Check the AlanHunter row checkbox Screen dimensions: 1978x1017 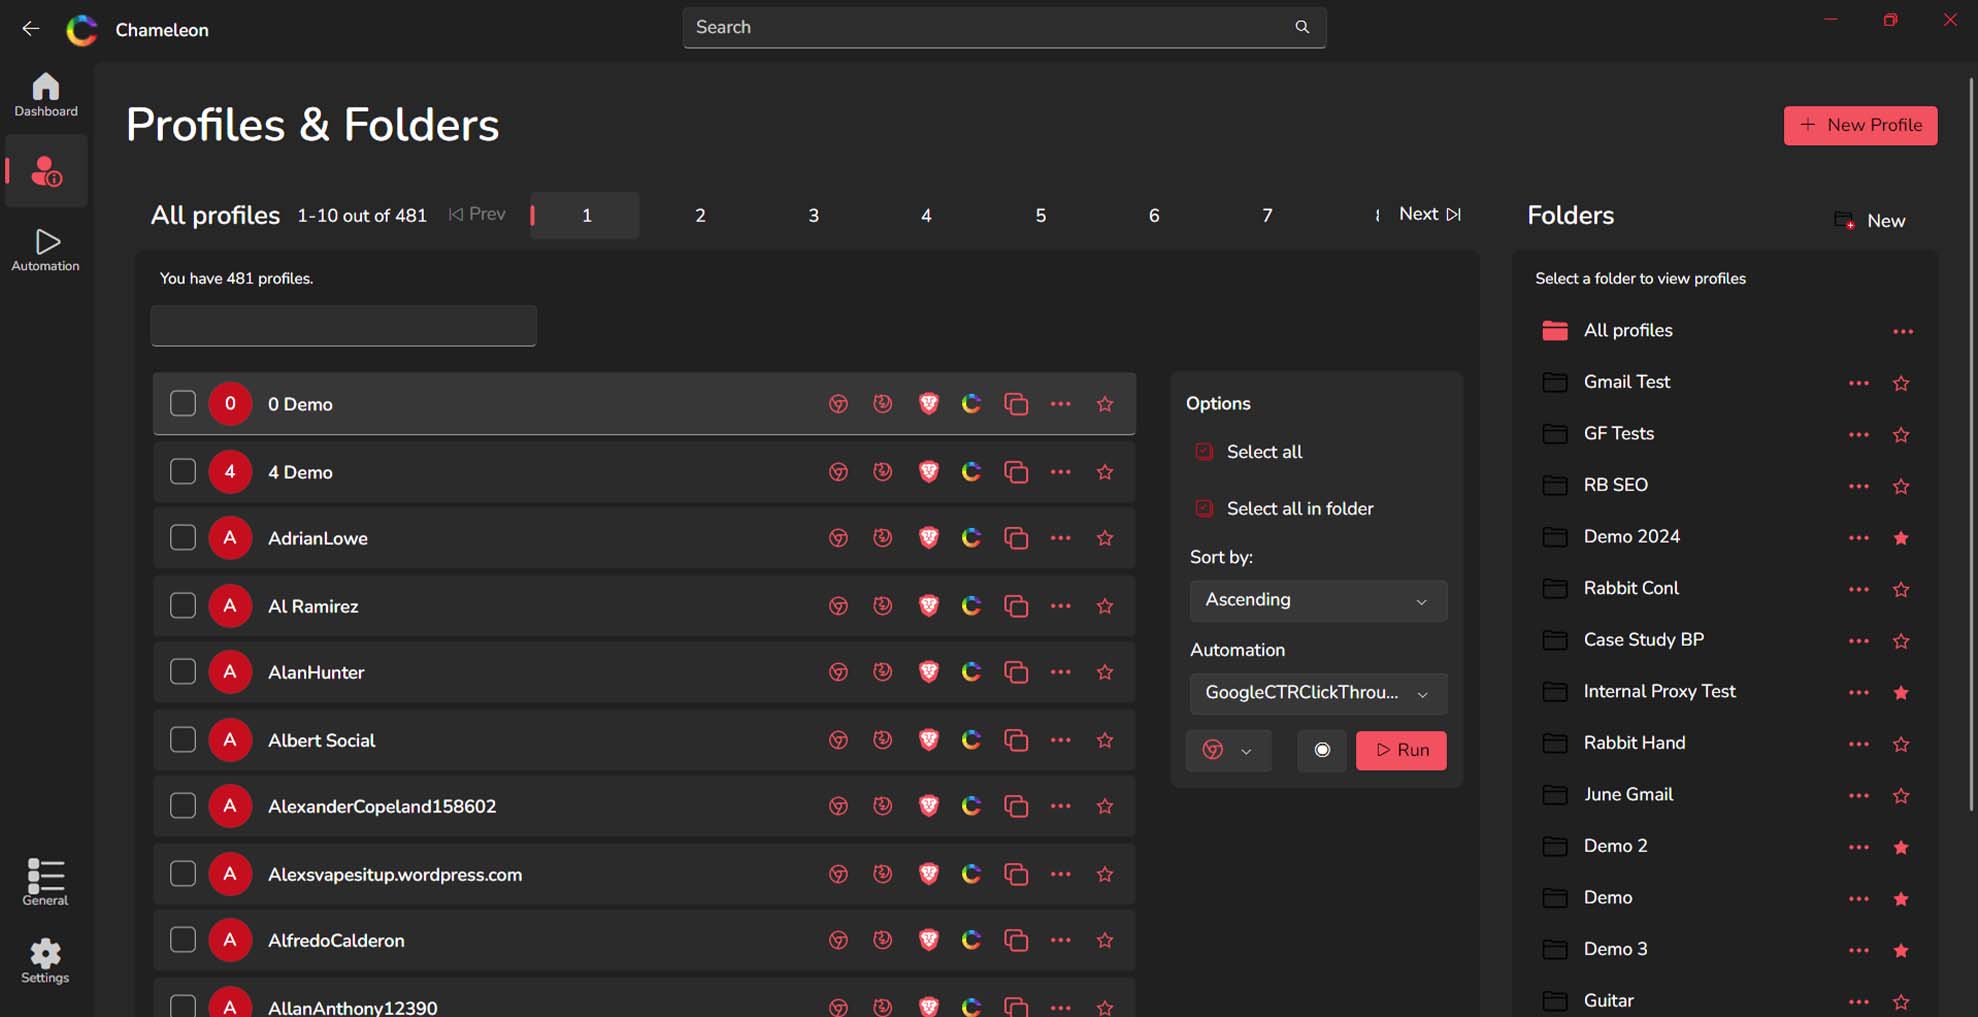pos(183,672)
